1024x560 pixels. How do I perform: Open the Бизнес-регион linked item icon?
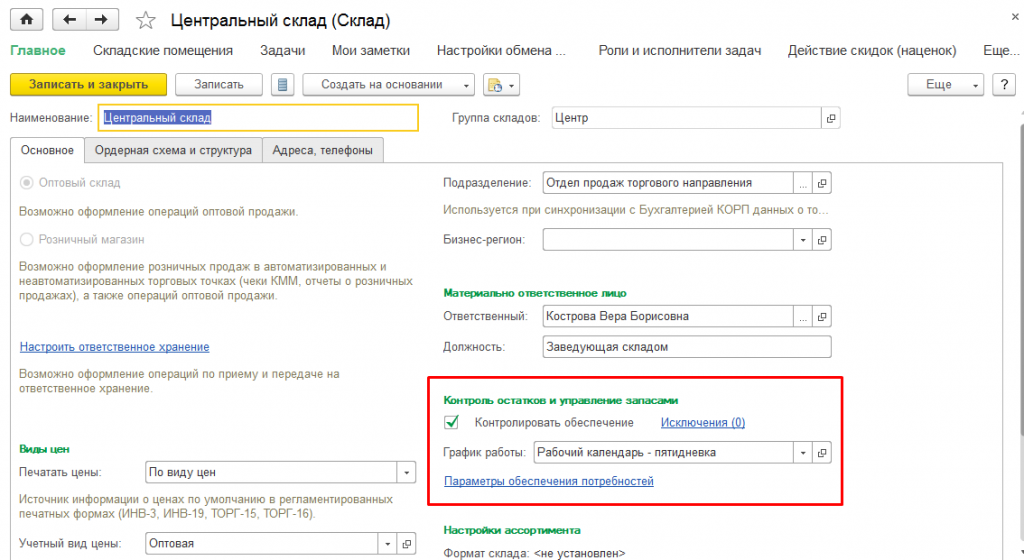pos(822,240)
